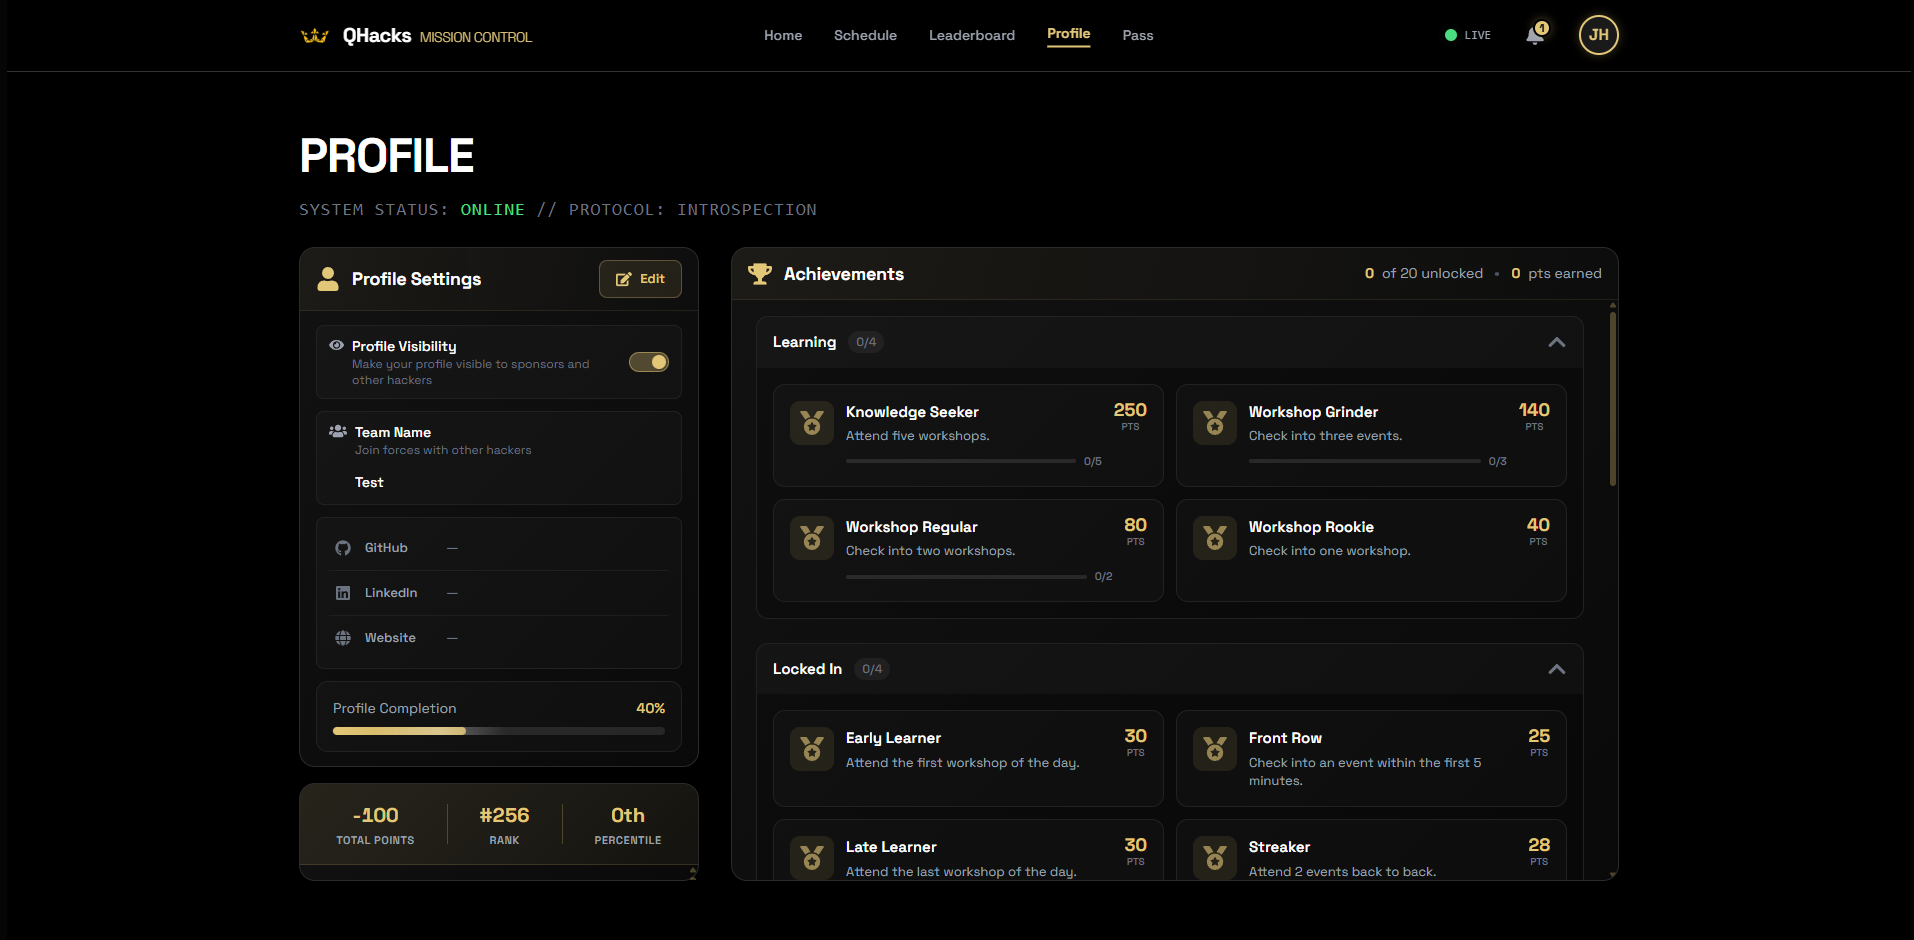Collapse the Locked In achievements section
This screenshot has width=1914, height=940.
pos(1556,669)
